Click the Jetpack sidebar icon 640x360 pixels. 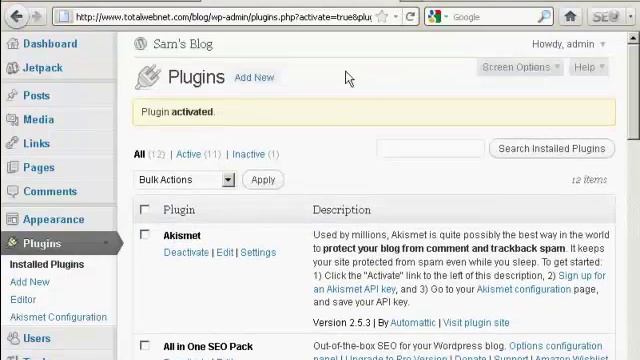[x=13, y=68]
